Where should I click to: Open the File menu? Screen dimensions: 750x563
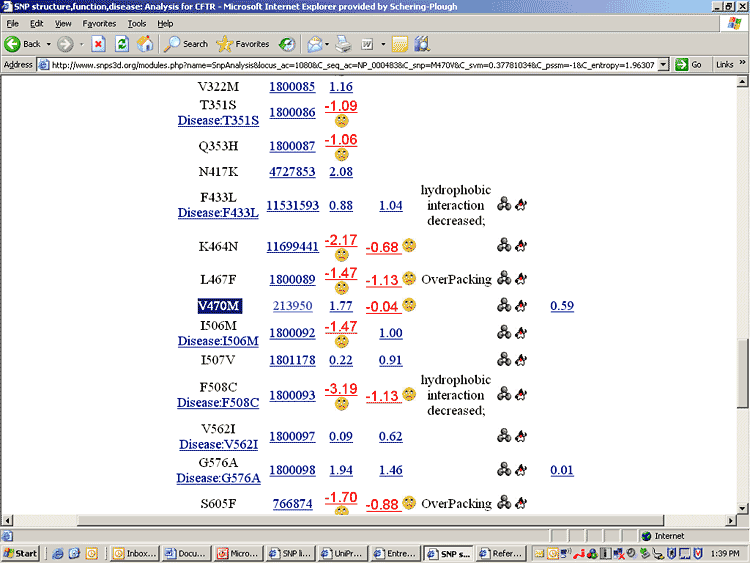coord(12,23)
